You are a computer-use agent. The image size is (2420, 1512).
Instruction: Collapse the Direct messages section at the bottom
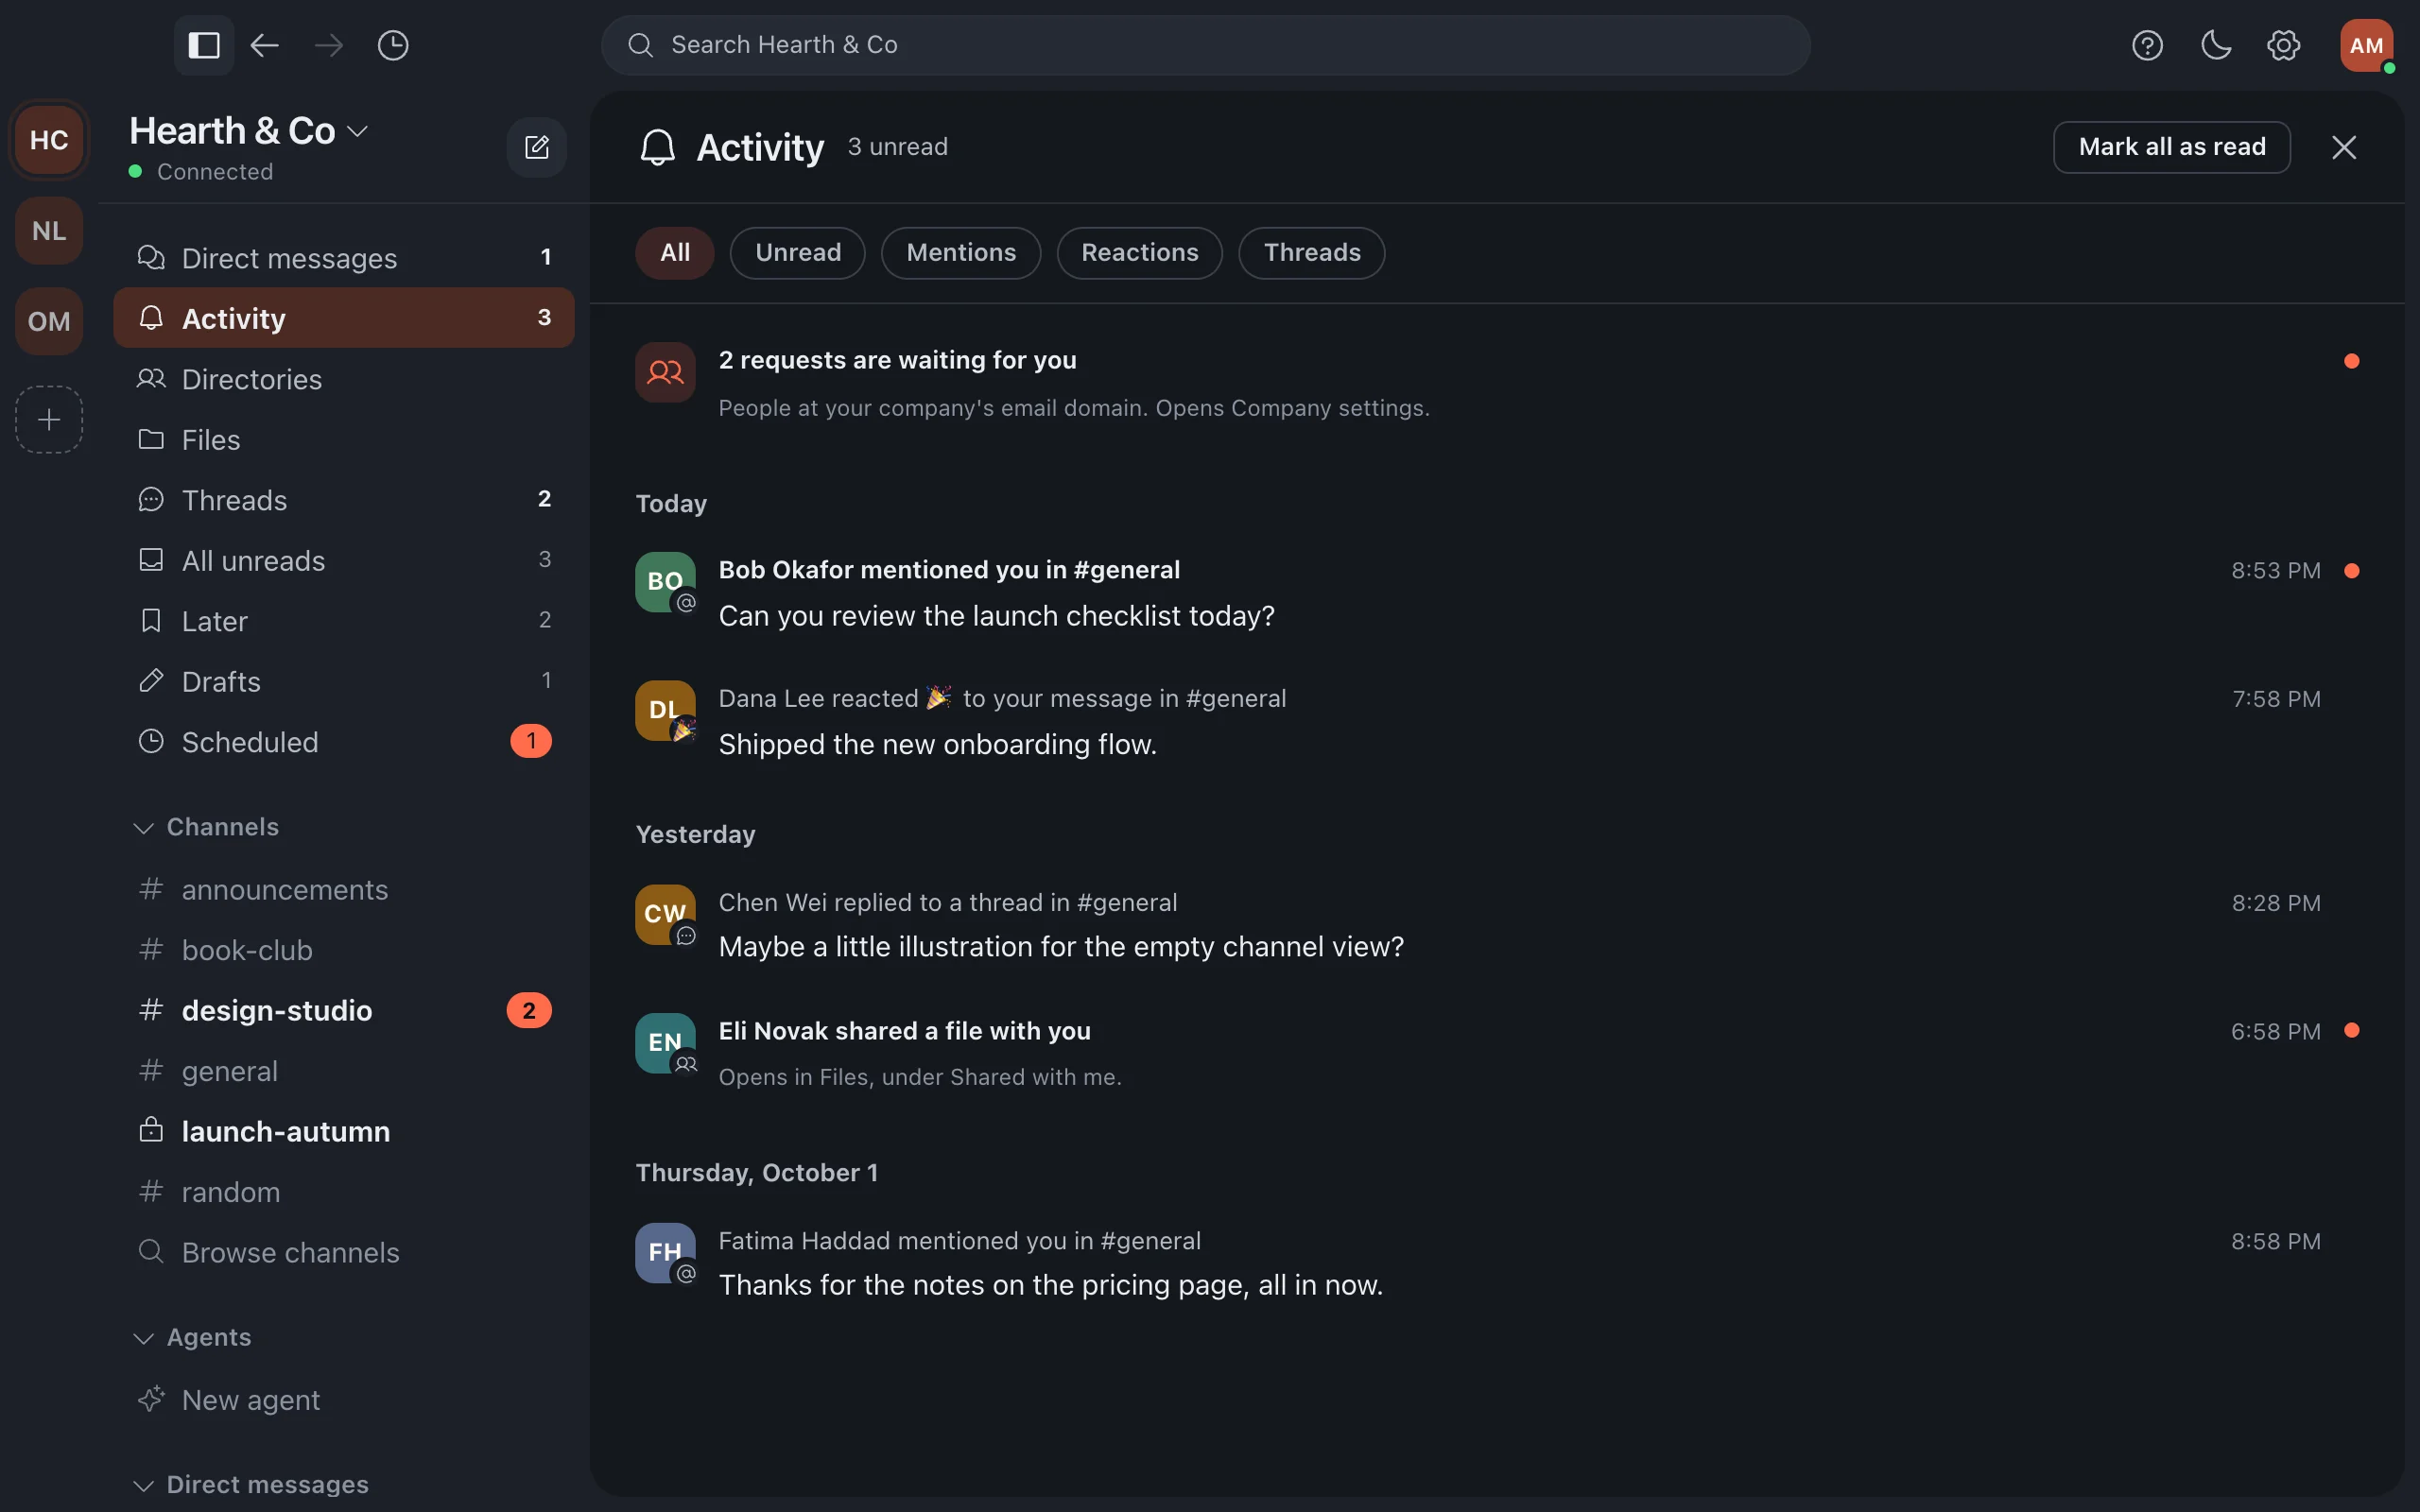tap(252, 1484)
